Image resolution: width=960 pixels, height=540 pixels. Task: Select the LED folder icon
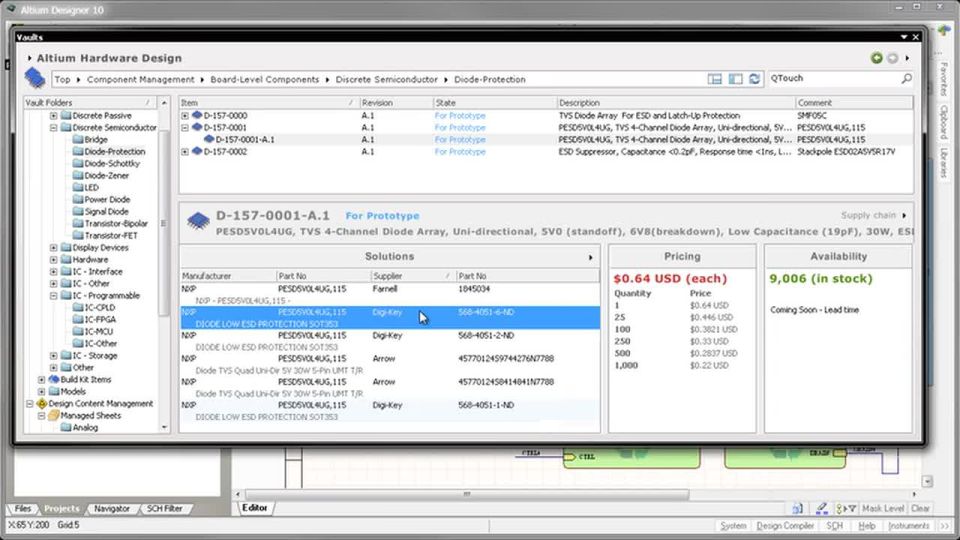[78, 187]
